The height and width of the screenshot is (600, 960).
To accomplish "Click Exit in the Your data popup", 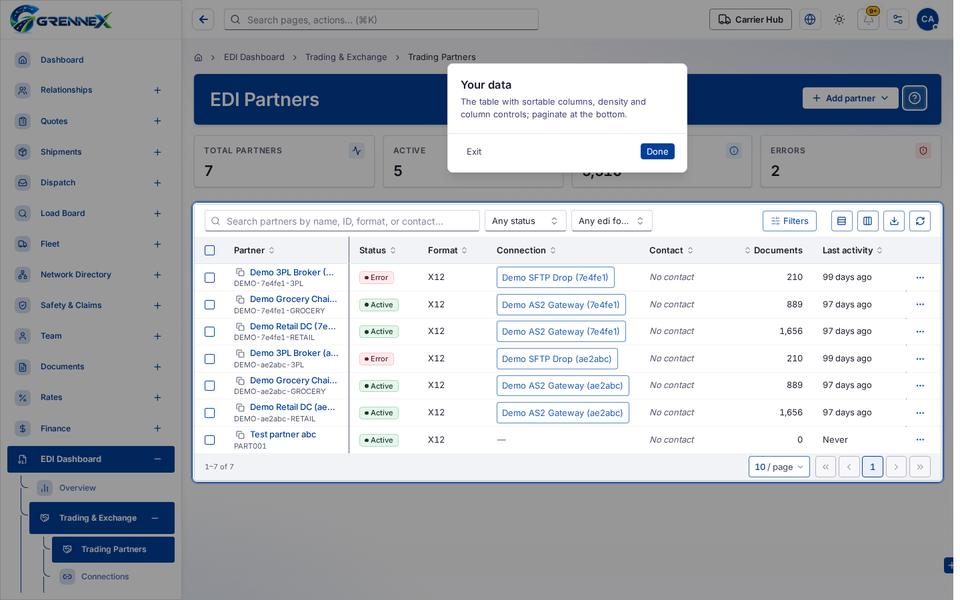I will tap(474, 152).
